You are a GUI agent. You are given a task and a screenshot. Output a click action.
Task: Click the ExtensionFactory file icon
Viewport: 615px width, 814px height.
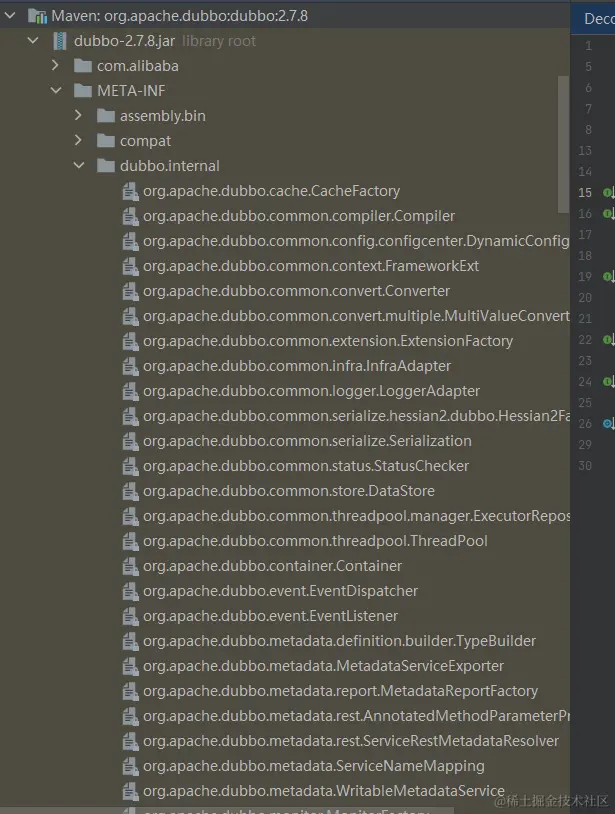coord(130,341)
